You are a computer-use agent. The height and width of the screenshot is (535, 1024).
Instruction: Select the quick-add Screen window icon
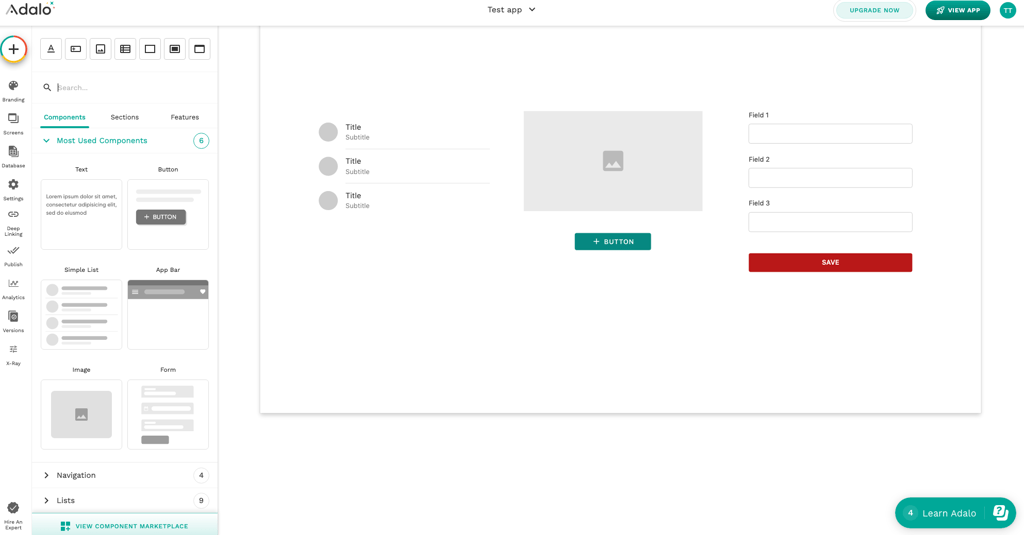200,49
